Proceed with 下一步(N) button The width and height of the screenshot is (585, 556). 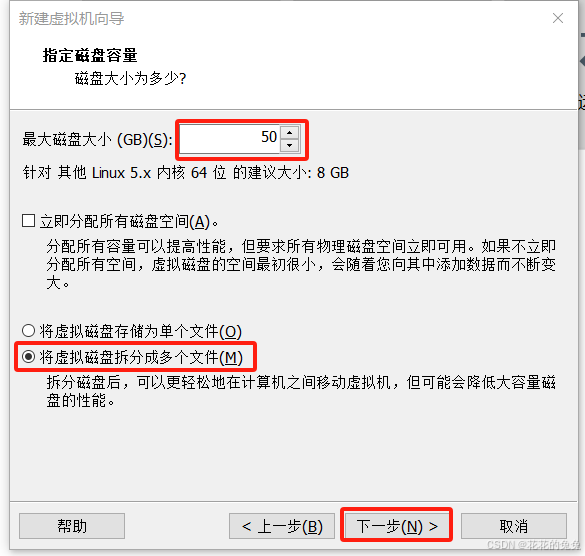tap(397, 526)
